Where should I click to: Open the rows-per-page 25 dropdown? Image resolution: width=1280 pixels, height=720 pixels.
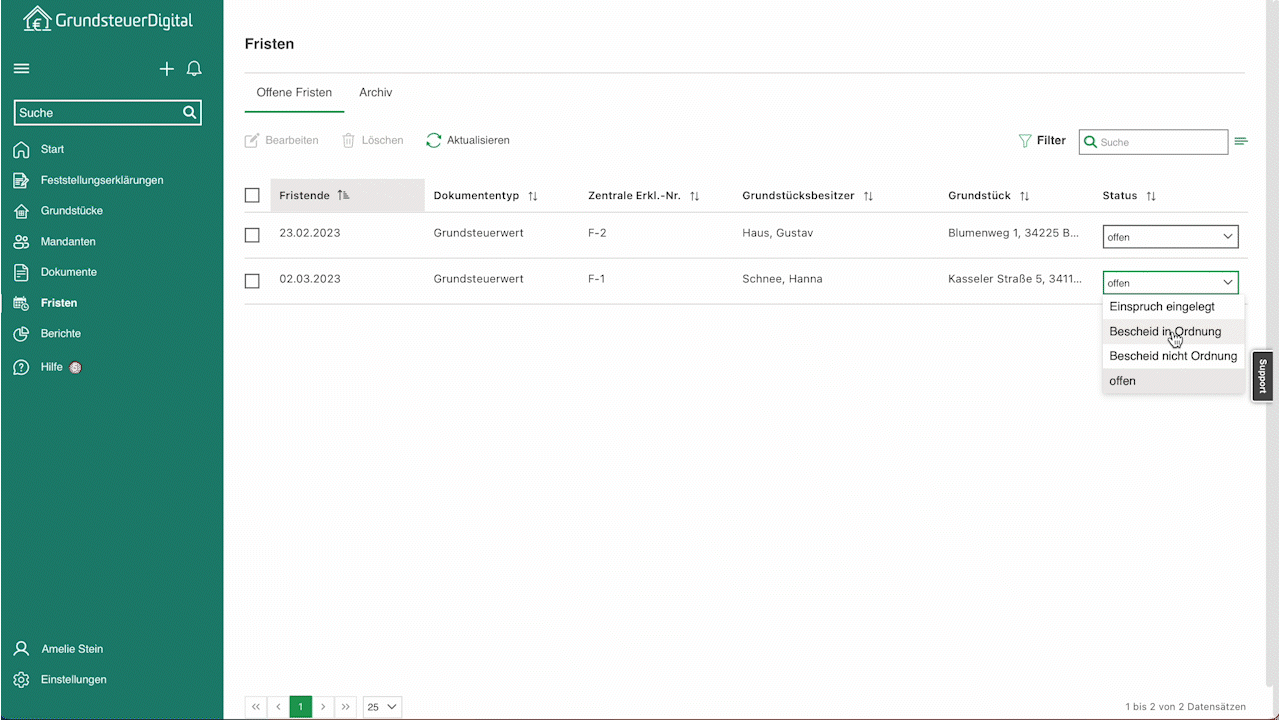pos(382,707)
